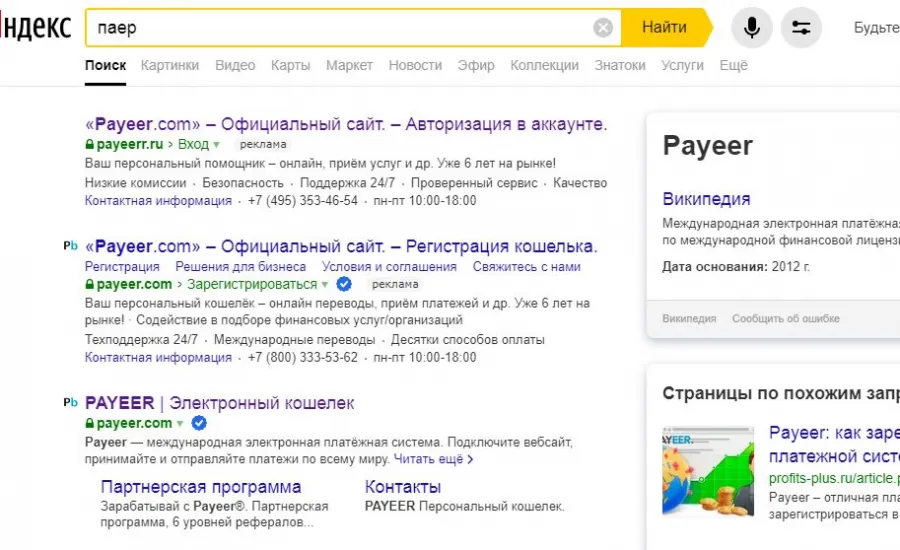Screen dimensions: 900x550
Task: Click phone number +7 (800) 333-53-62
Action: pyautogui.click(x=302, y=357)
